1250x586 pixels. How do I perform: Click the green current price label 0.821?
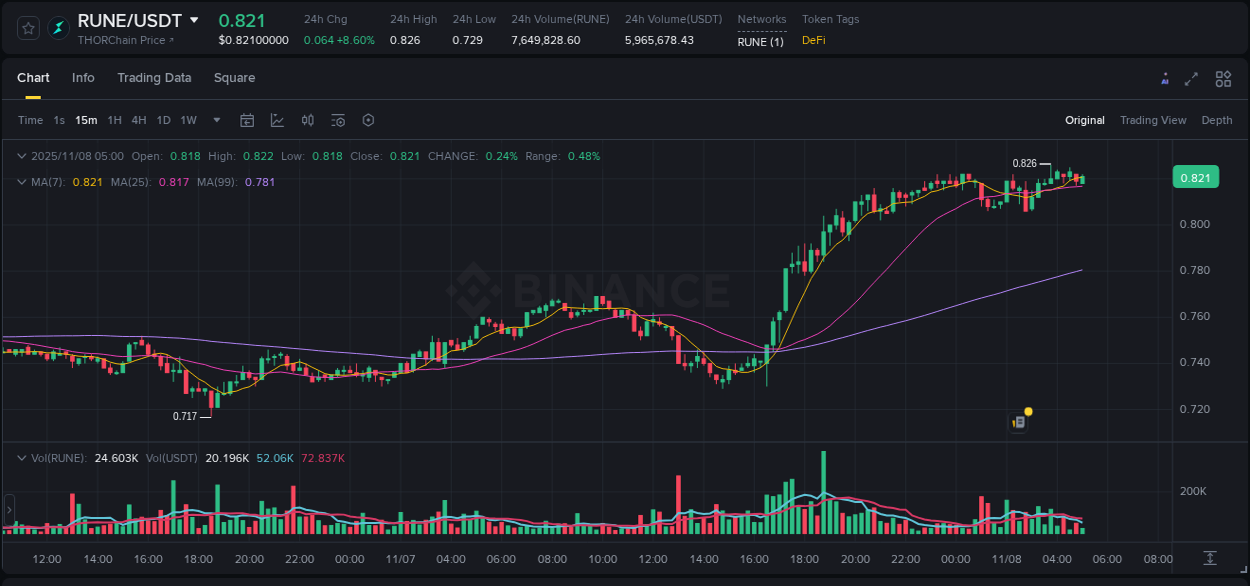[1196, 177]
